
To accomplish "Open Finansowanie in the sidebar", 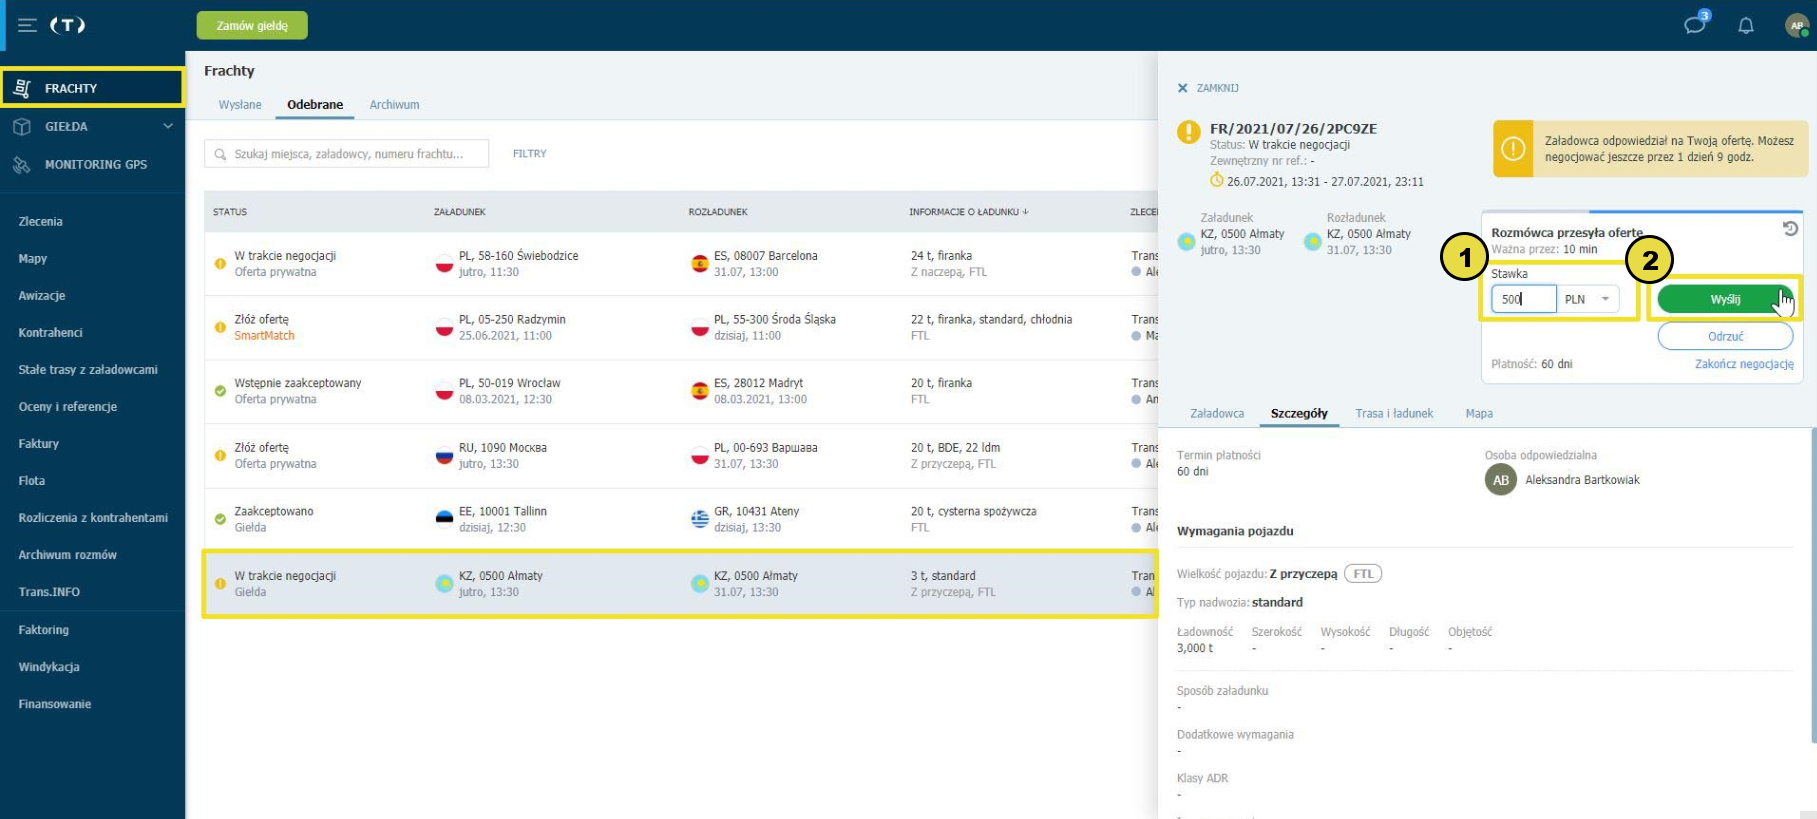I will 55,703.
